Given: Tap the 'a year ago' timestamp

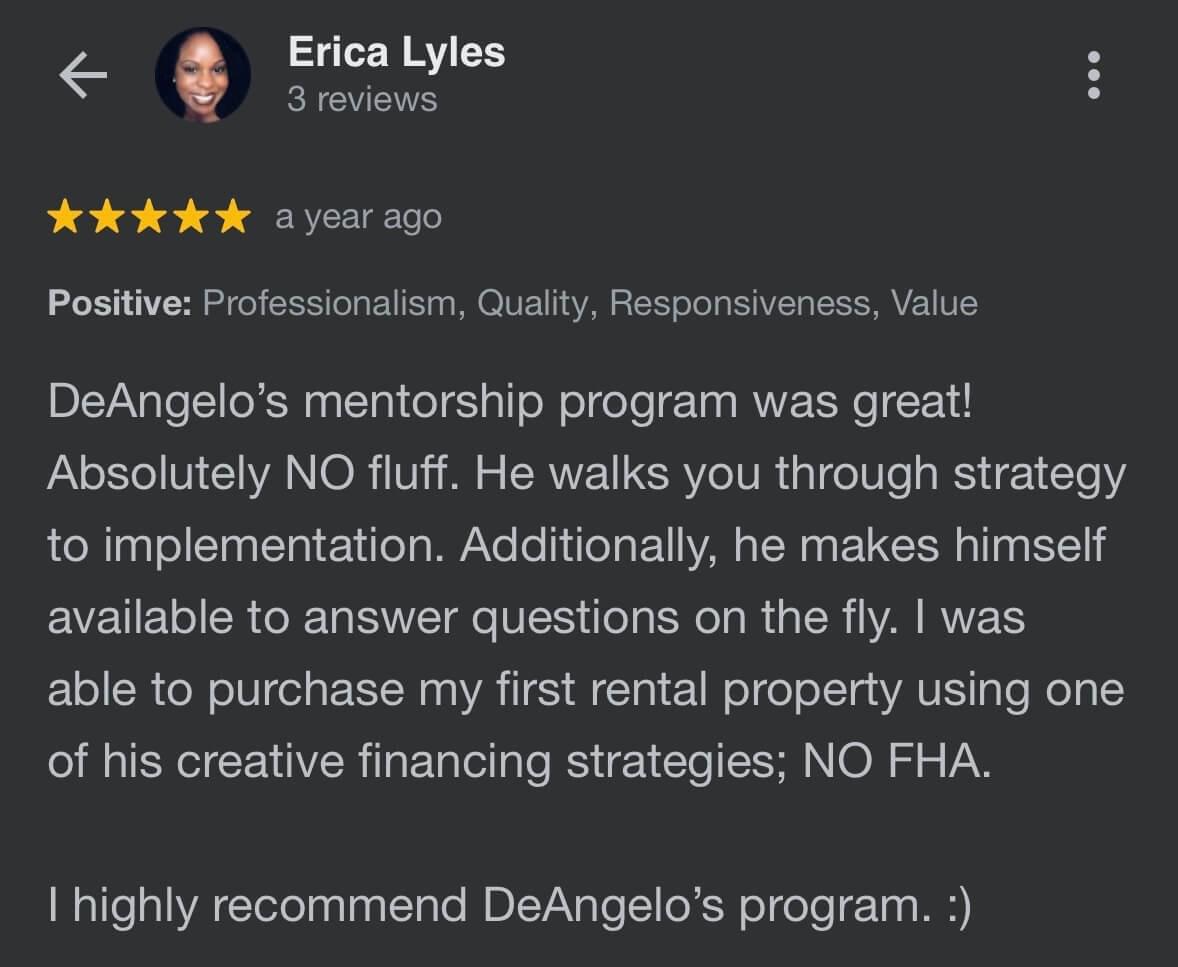Looking at the screenshot, I should pyautogui.click(x=358, y=218).
